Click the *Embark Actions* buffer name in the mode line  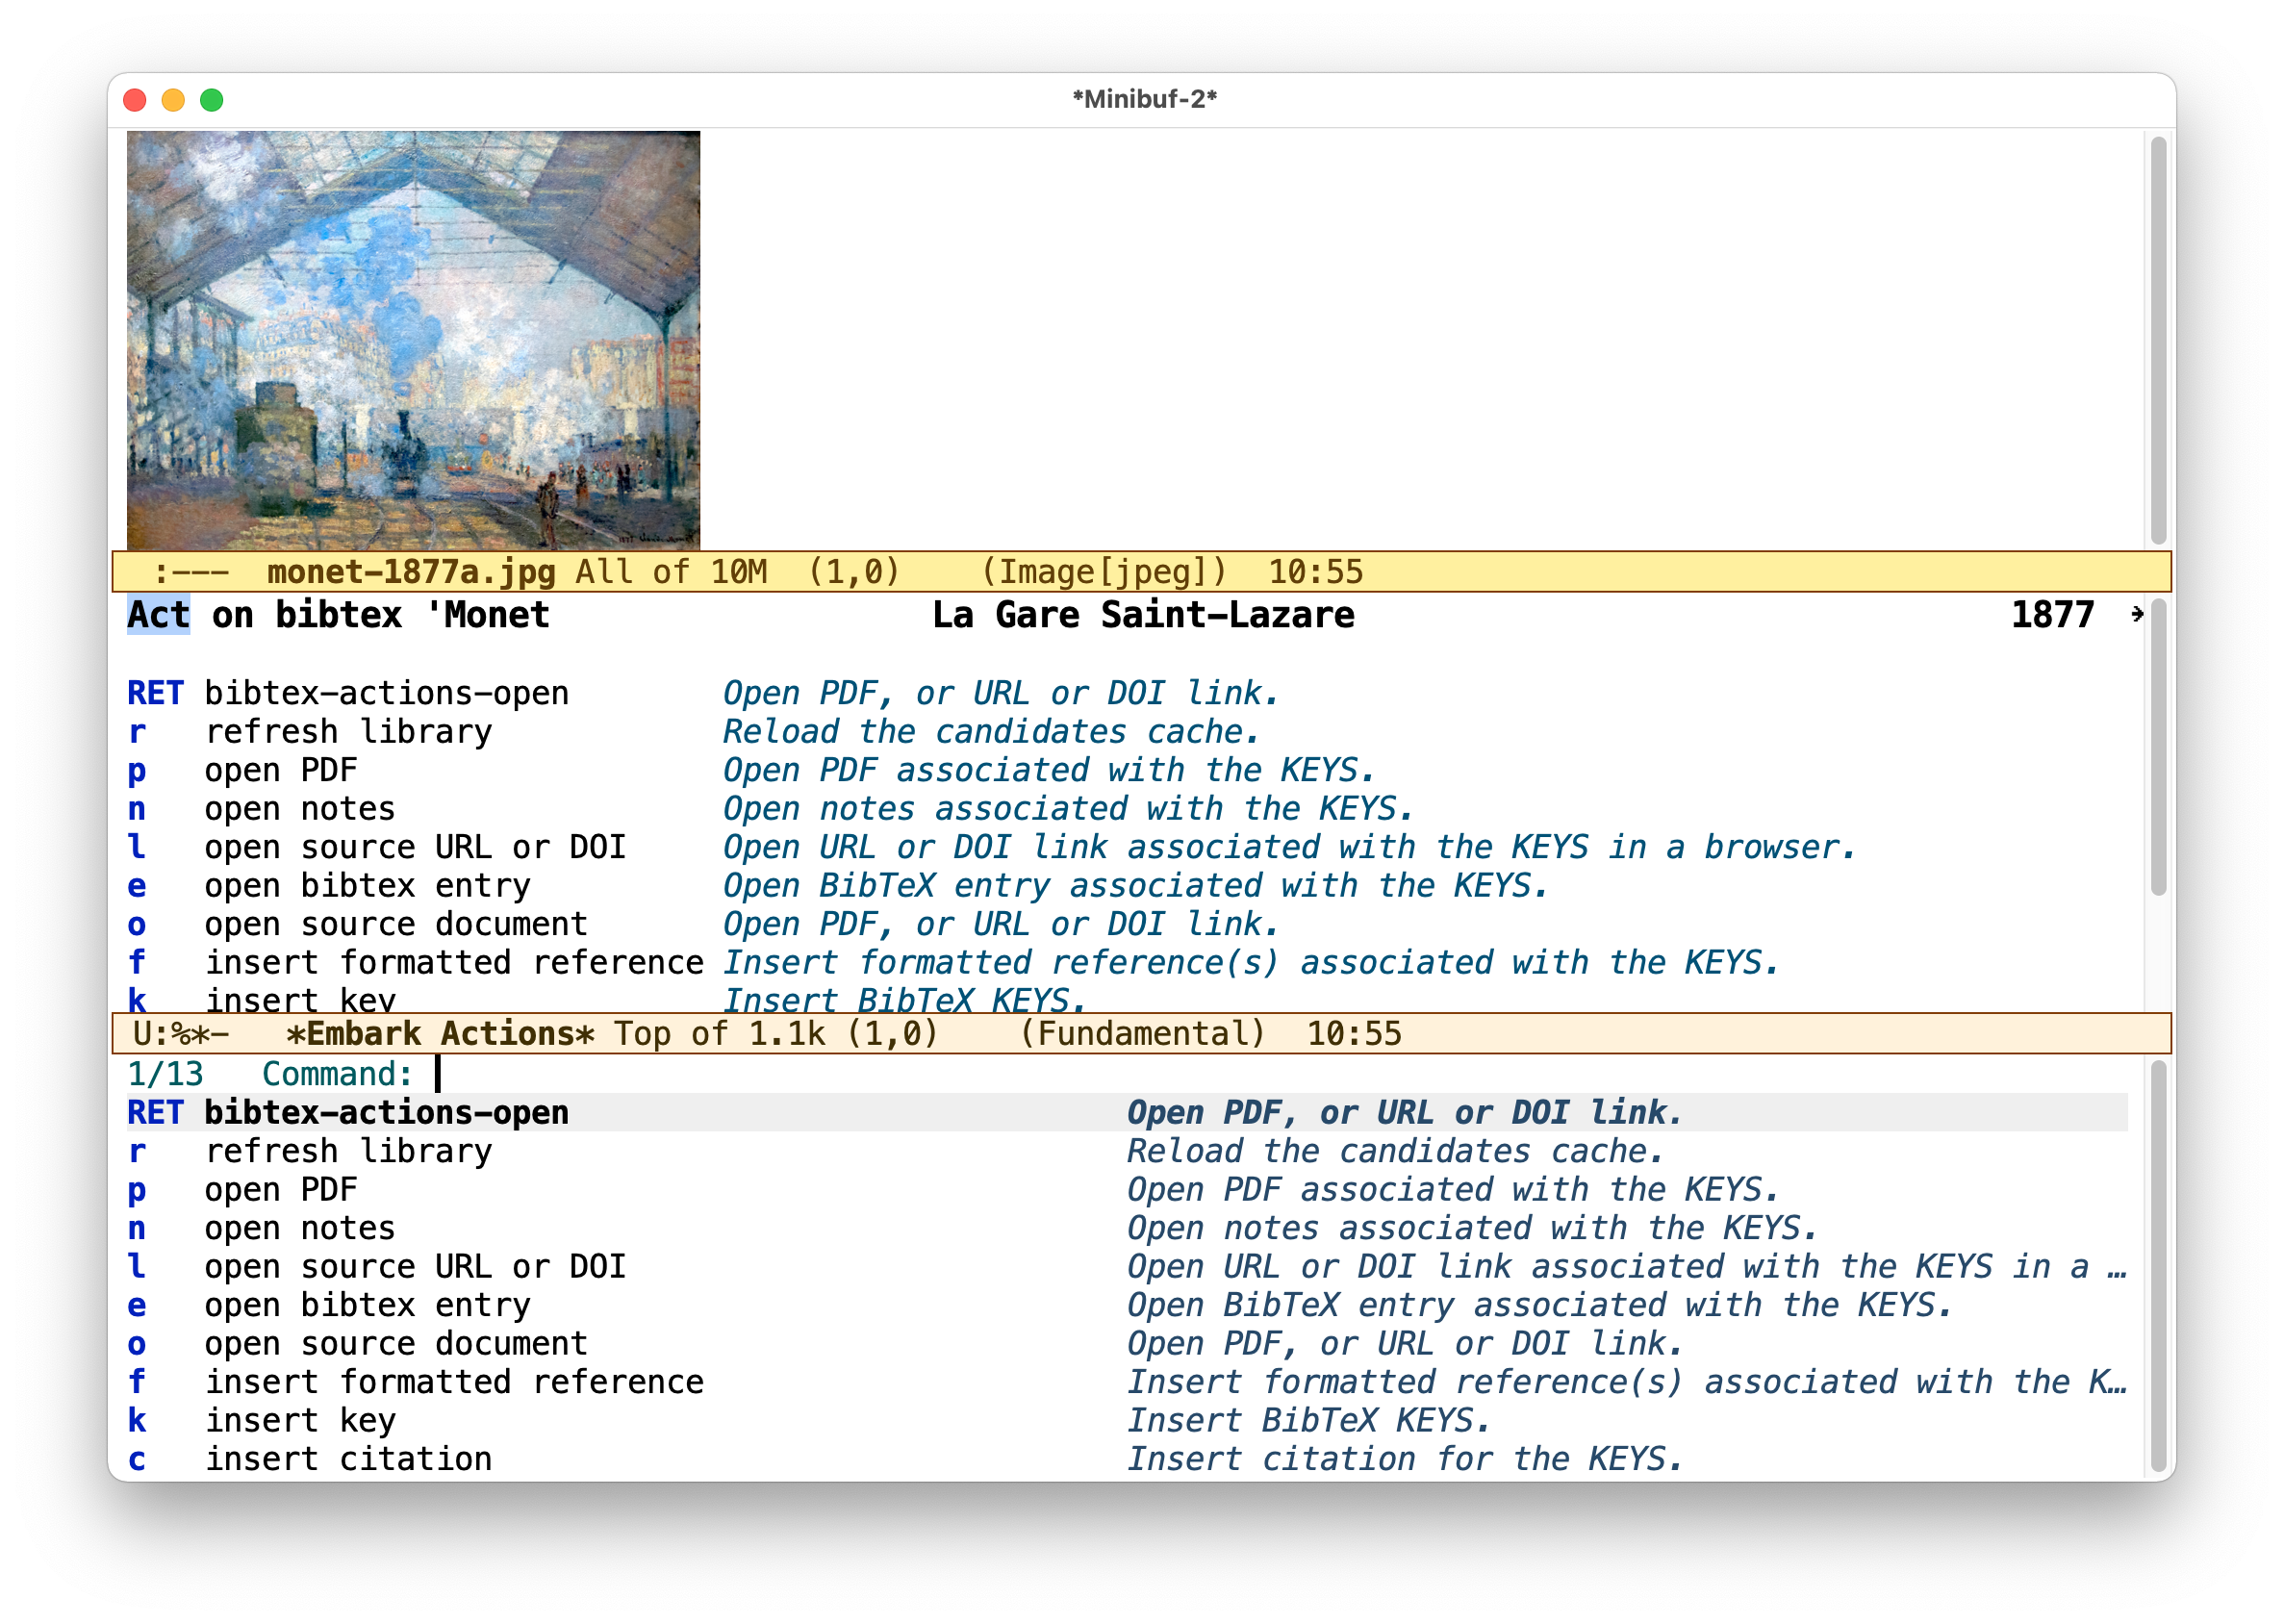click(x=440, y=1033)
